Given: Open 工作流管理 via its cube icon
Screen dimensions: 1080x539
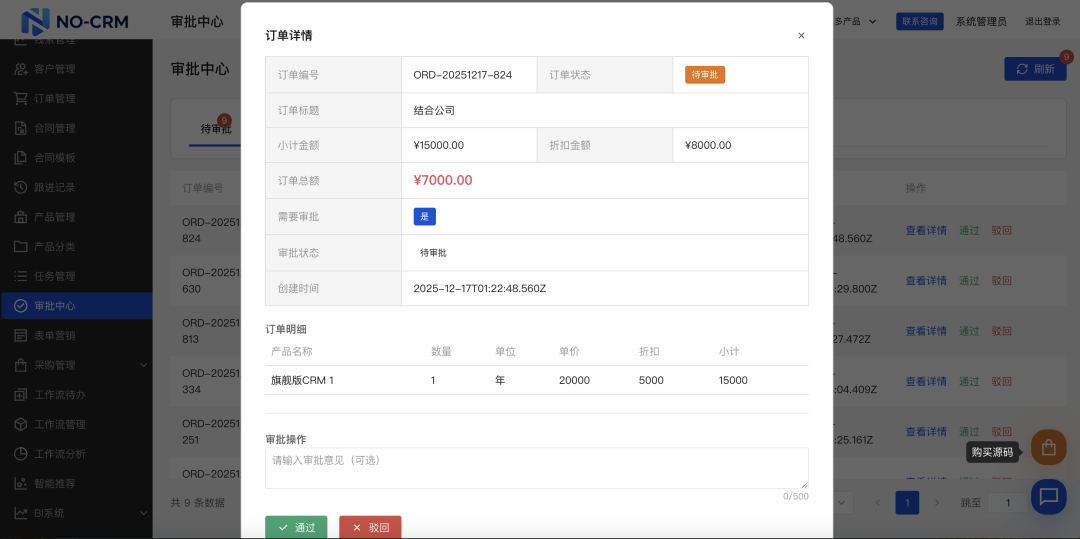Looking at the screenshot, I should click(21, 424).
